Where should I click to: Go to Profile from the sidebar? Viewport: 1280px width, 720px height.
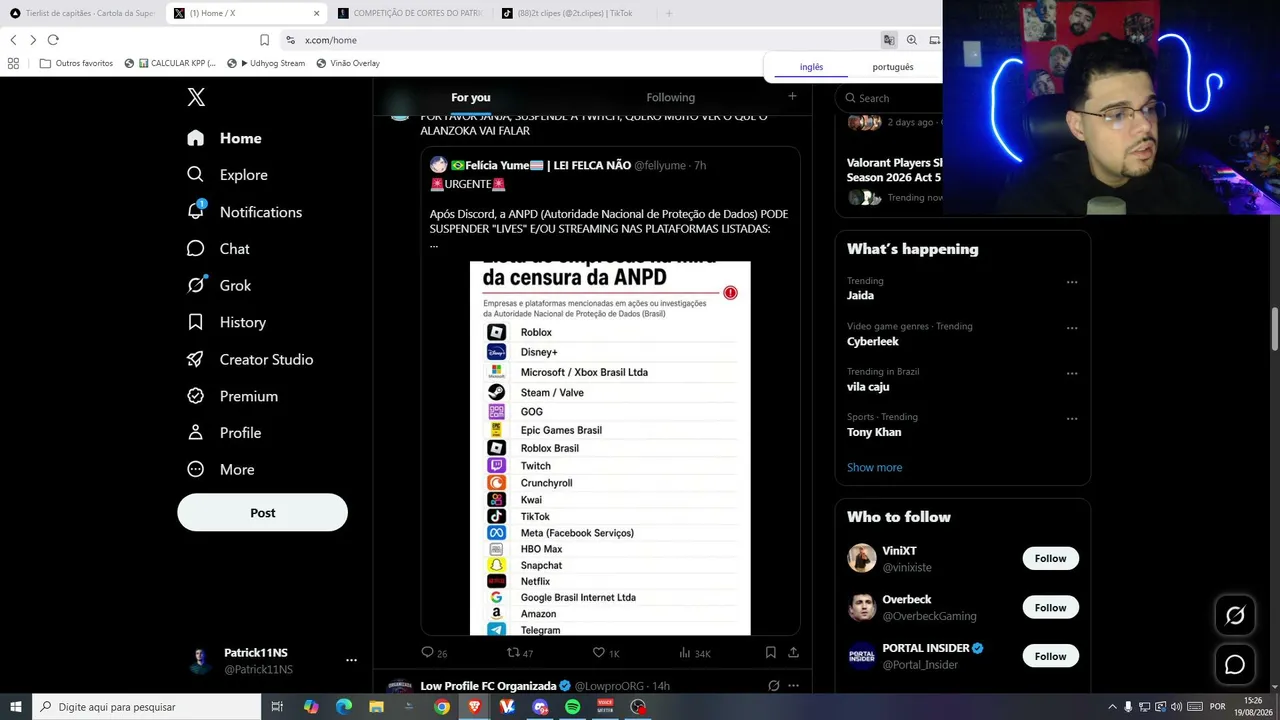coord(225,433)
